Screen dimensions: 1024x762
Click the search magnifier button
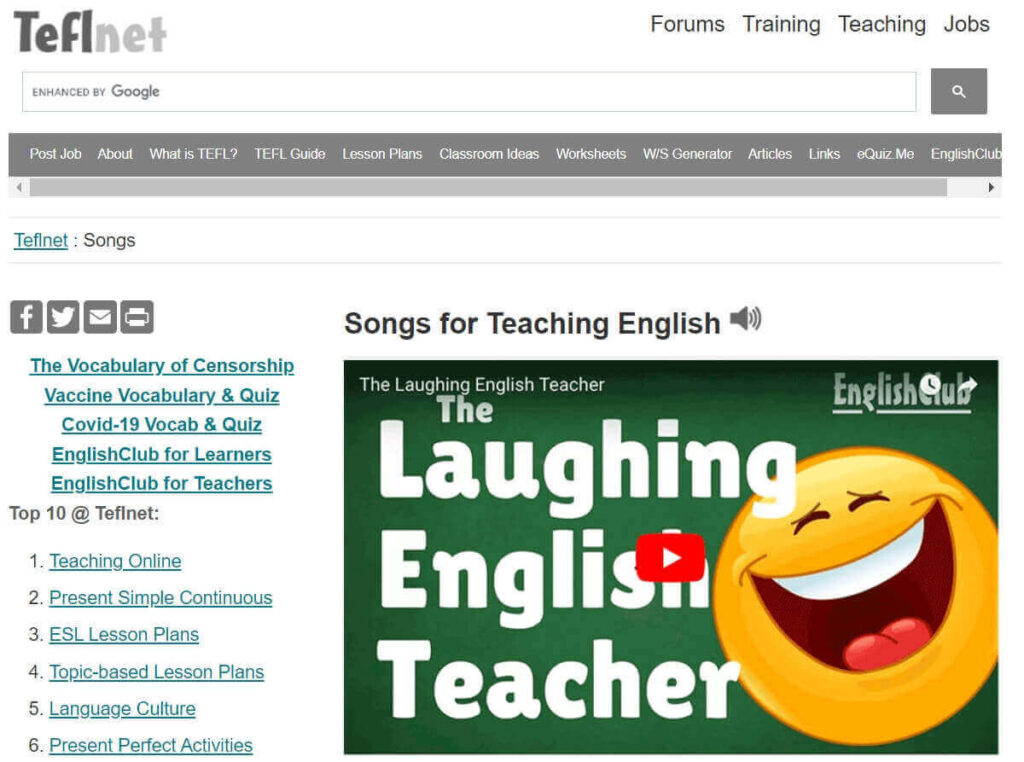(958, 91)
